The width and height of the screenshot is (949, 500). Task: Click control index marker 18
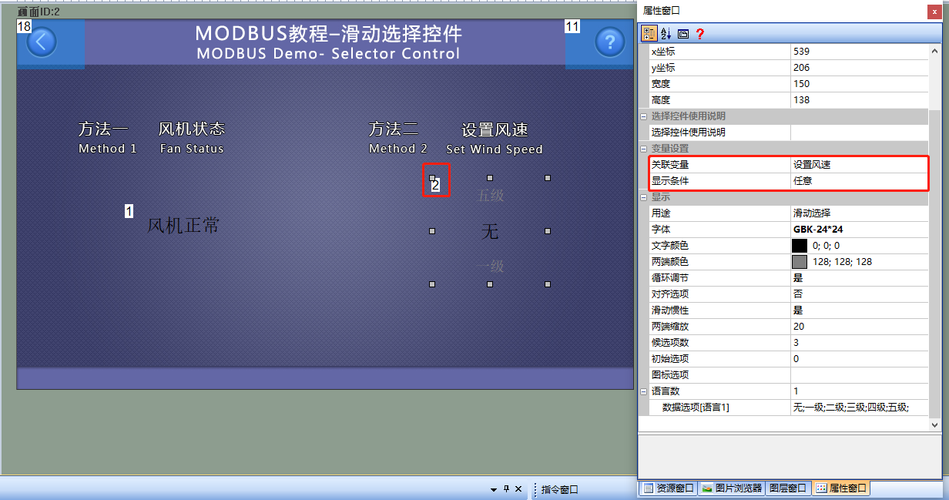(x=24, y=27)
